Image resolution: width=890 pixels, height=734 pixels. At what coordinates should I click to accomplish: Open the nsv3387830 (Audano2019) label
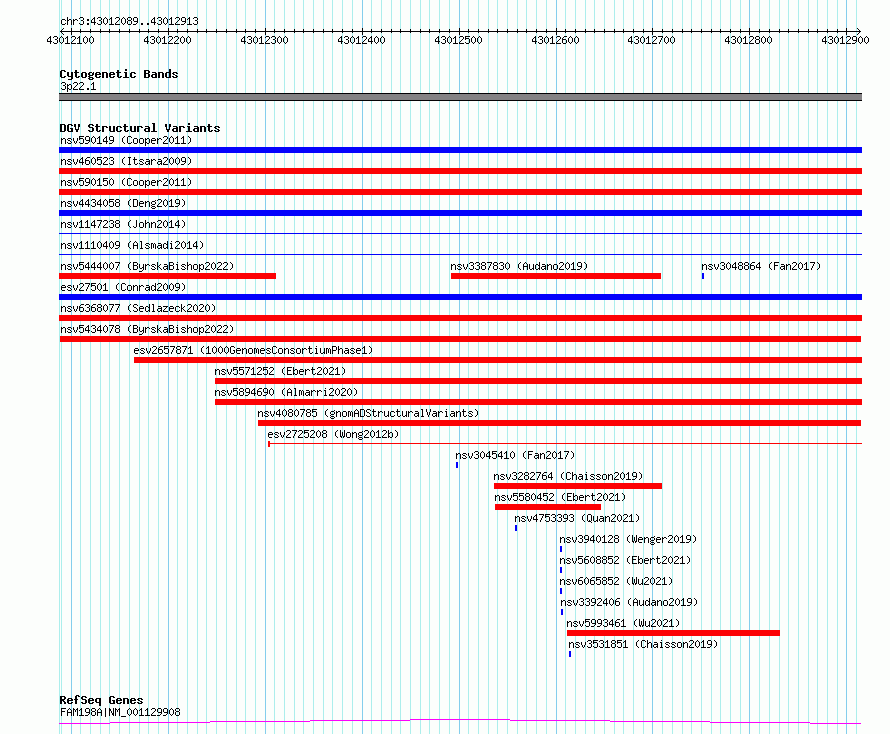(519, 266)
